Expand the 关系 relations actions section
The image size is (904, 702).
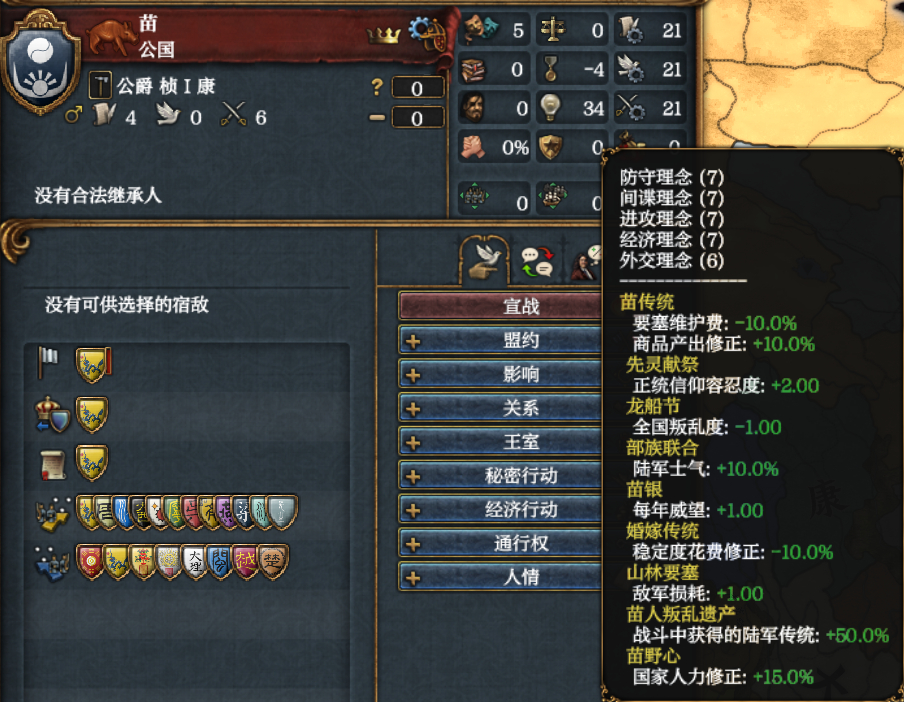[x=500, y=408]
